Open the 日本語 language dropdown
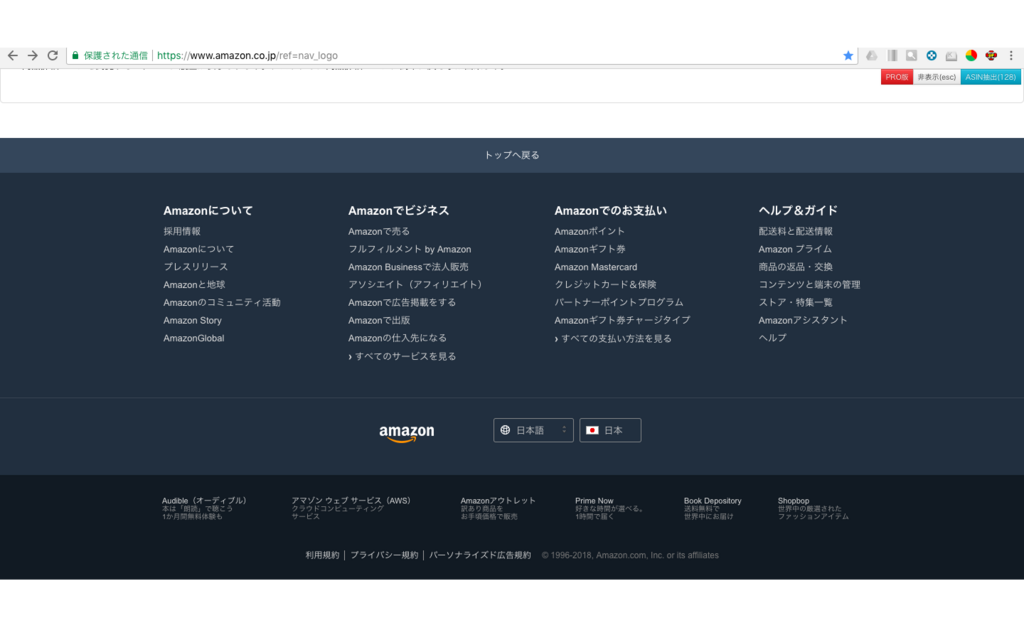This screenshot has width=1024, height=640. [534, 430]
